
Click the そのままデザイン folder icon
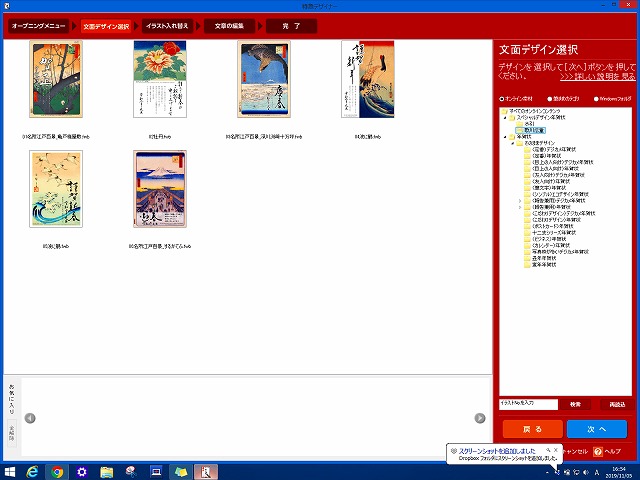(520, 143)
